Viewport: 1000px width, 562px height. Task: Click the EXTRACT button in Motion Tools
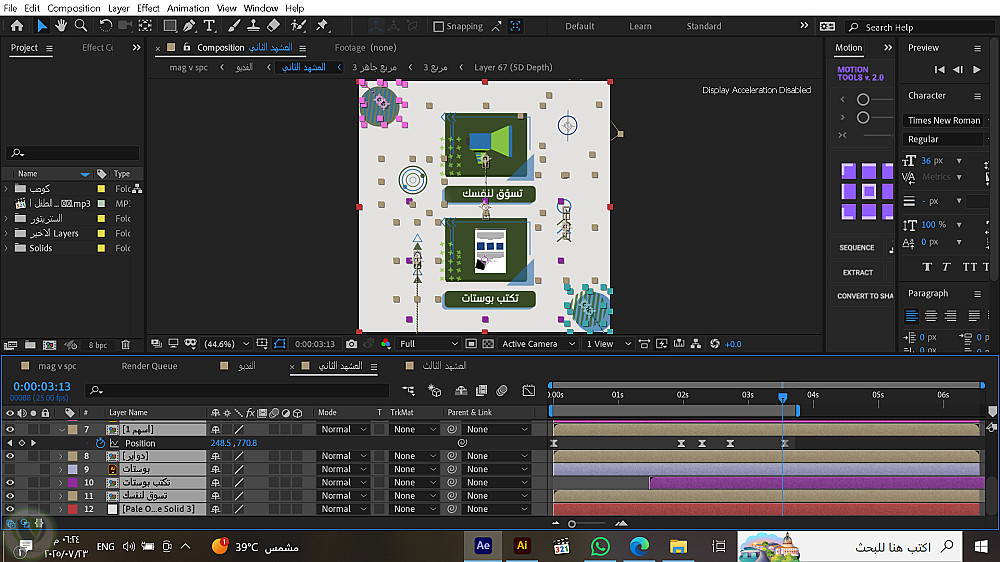pyautogui.click(x=857, y=272)
